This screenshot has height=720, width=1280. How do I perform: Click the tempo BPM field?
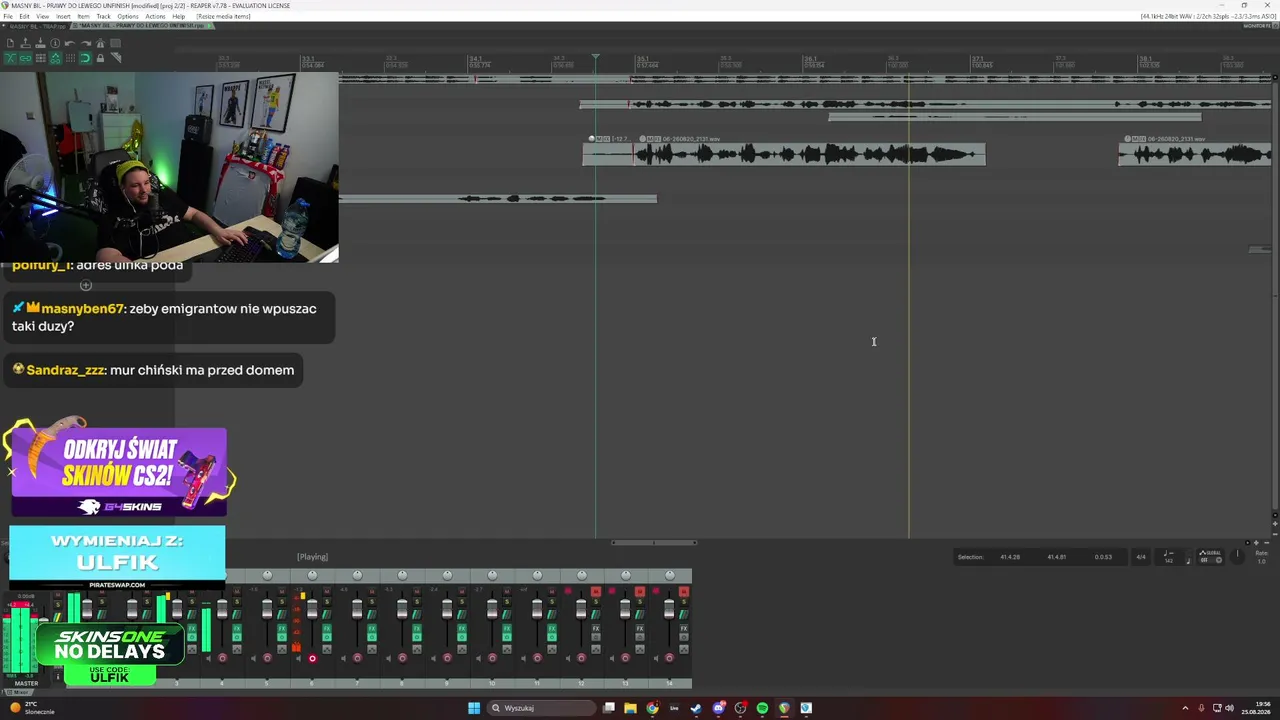1168,557
